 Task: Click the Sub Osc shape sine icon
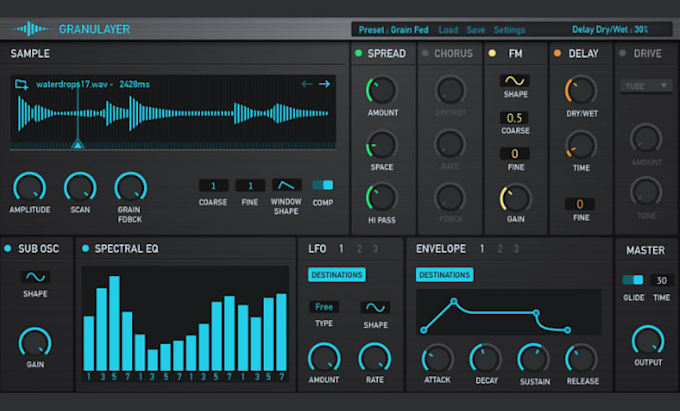pyautogui.click(x=35, y=277)
